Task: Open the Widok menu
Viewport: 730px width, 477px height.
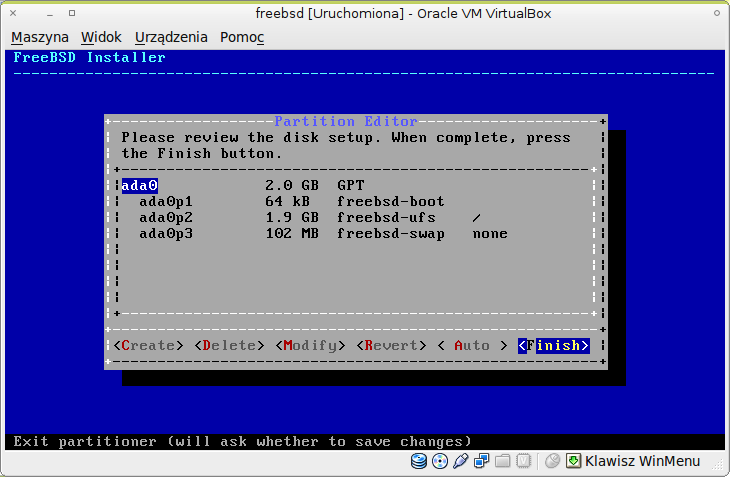Action: (101, 37)
